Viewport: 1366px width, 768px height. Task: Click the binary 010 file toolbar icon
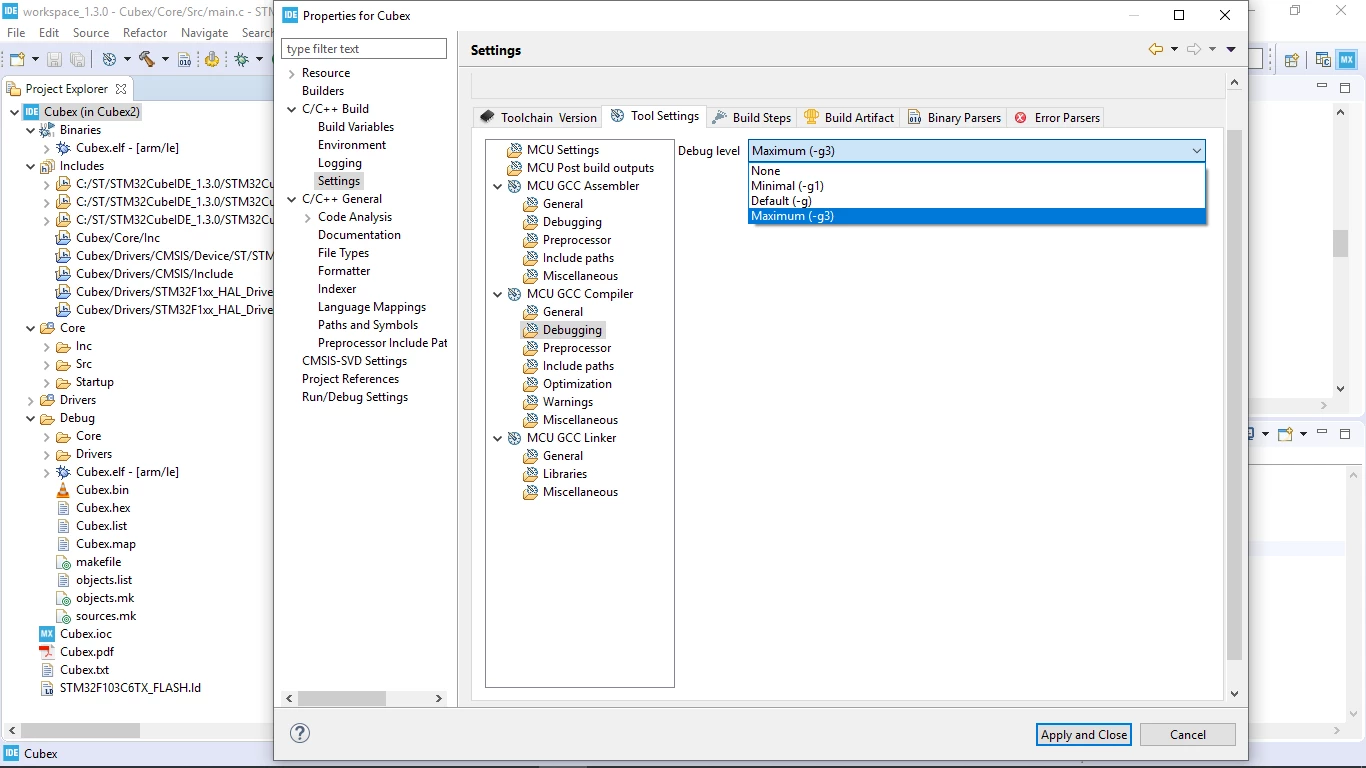(x=185, y=60)
